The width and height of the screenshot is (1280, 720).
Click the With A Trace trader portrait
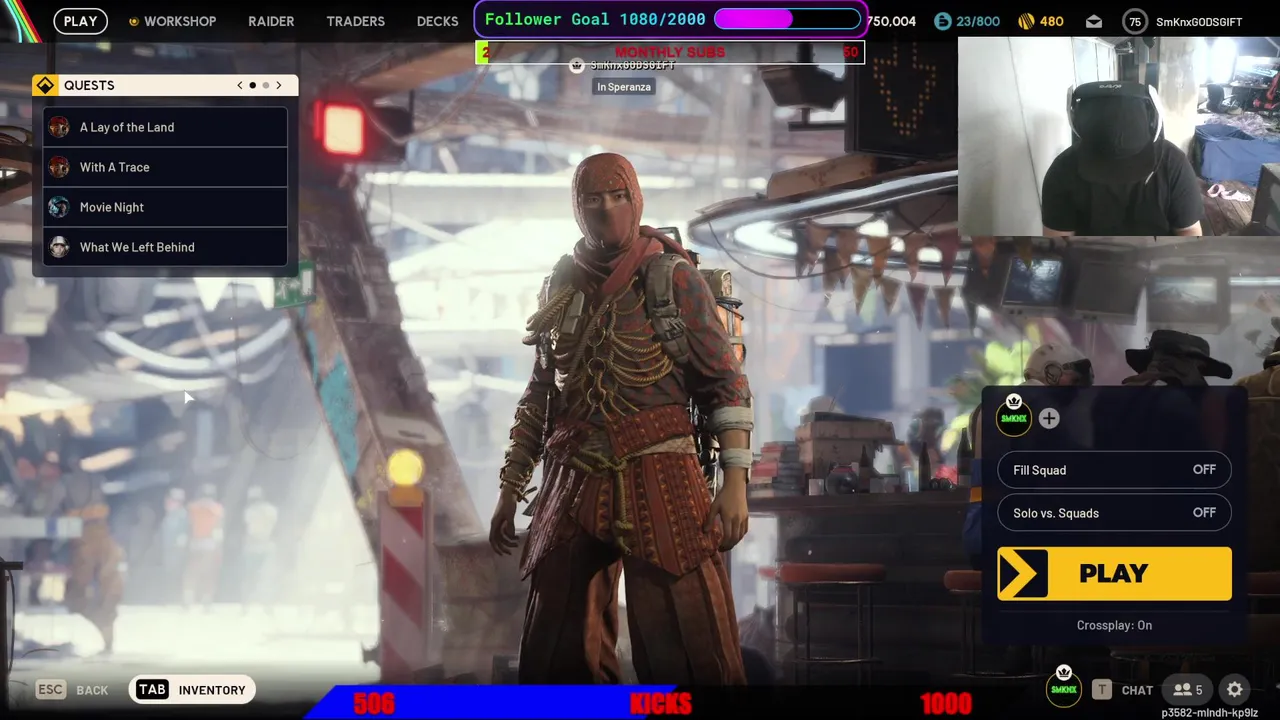click(x=59, y=167)
